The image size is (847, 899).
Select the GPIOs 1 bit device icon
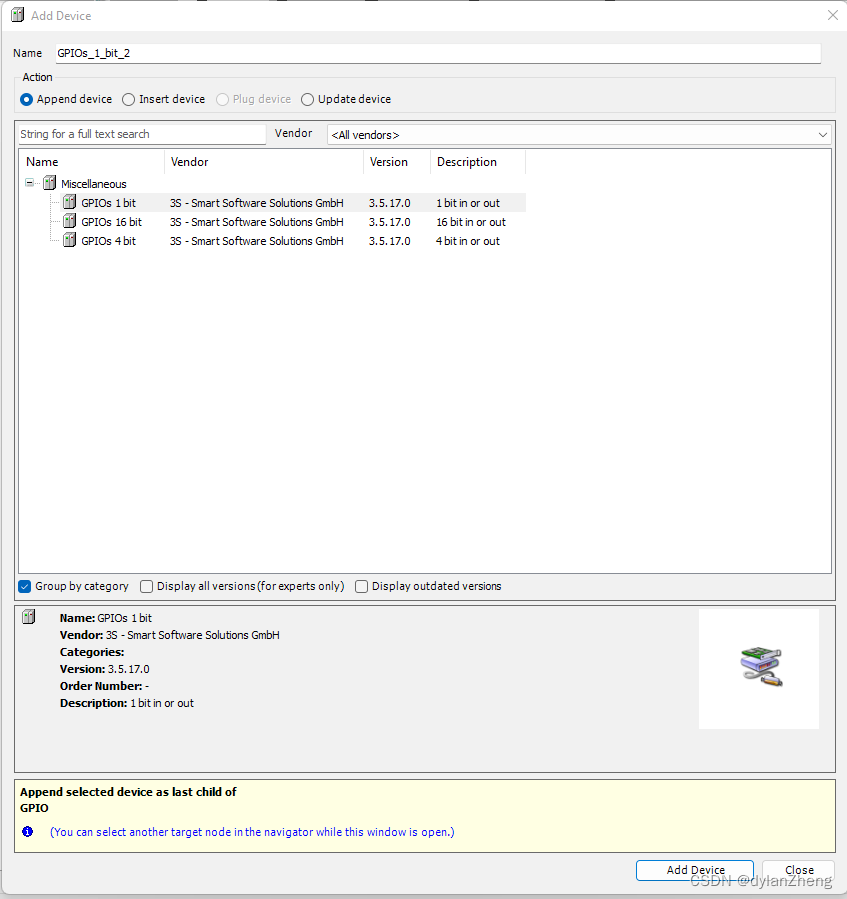coord(68,202)
